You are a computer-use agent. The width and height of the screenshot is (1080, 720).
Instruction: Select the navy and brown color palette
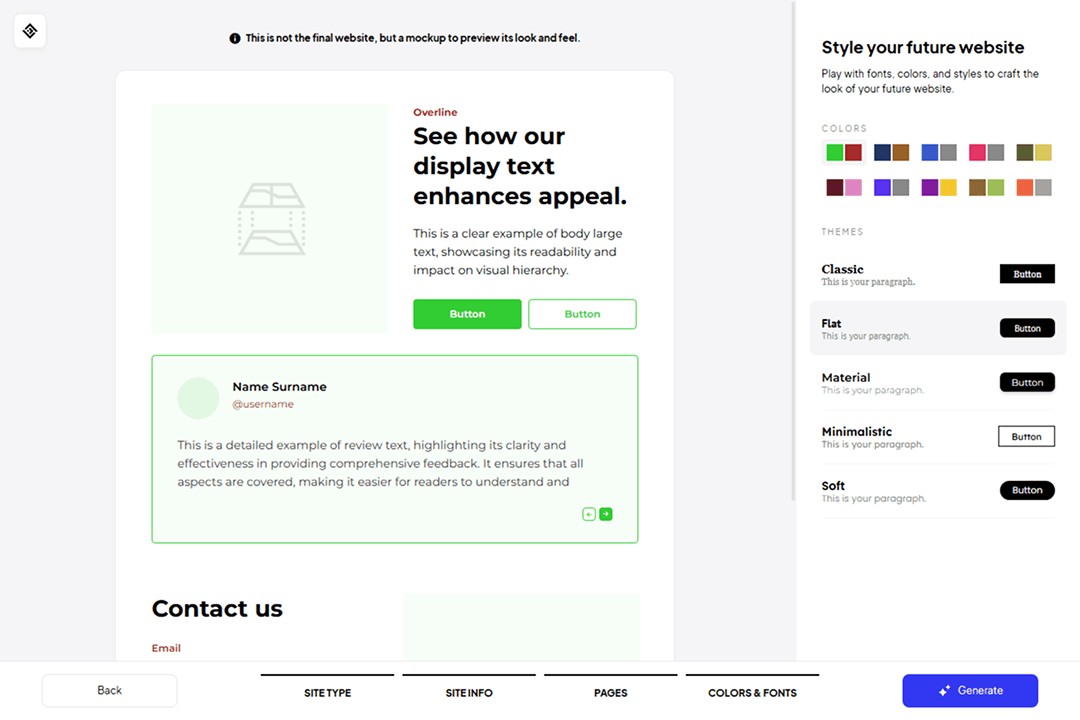pos(891,152)
